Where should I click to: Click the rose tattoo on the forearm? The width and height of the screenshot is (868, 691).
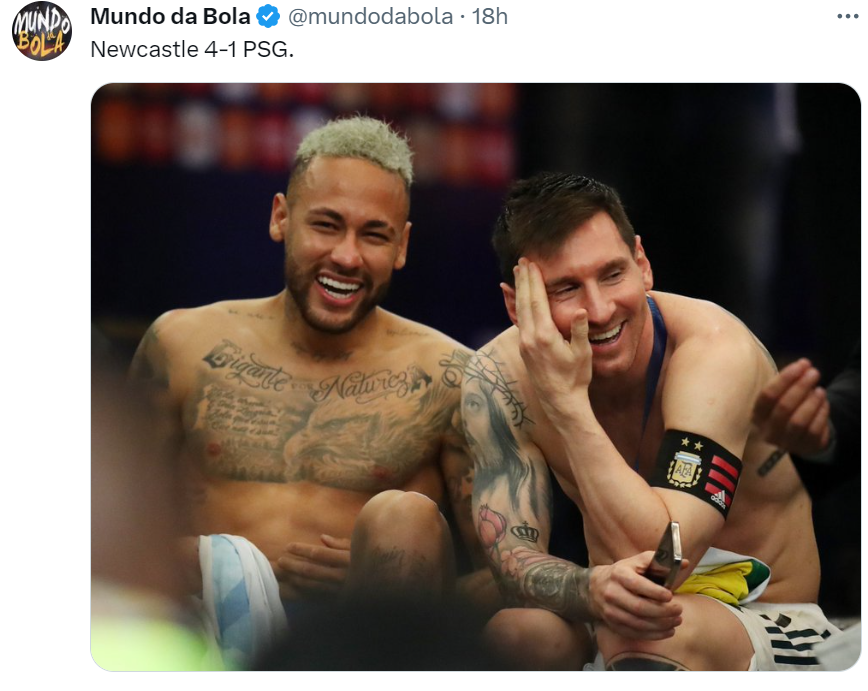[x=492, y=527]
